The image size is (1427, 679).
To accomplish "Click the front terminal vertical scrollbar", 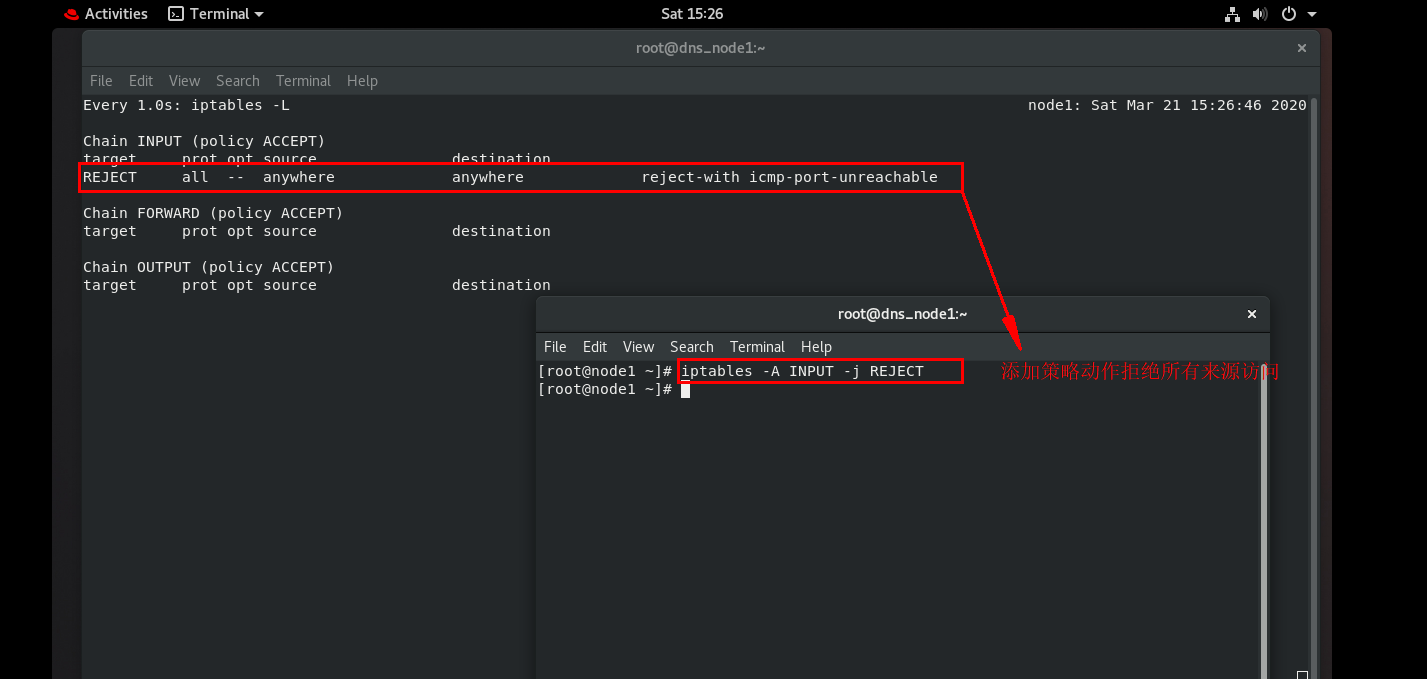I will click(1264, 520).
